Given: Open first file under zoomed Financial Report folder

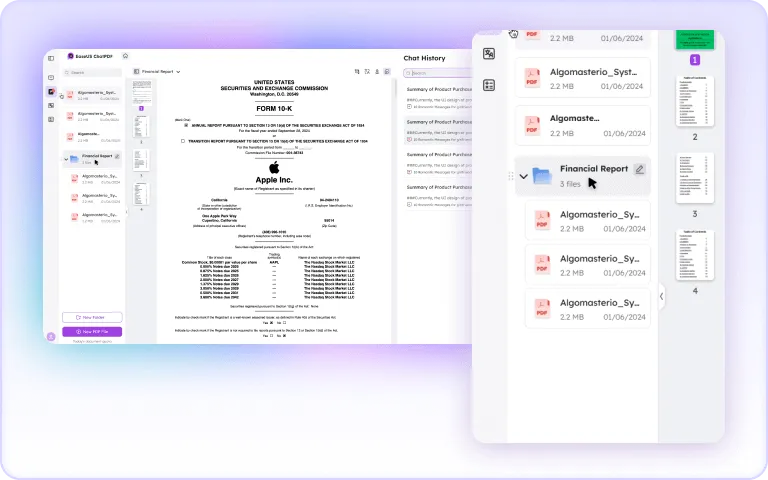Looking at the screenshot, I should pyautogui.click(x=588, y=221).
